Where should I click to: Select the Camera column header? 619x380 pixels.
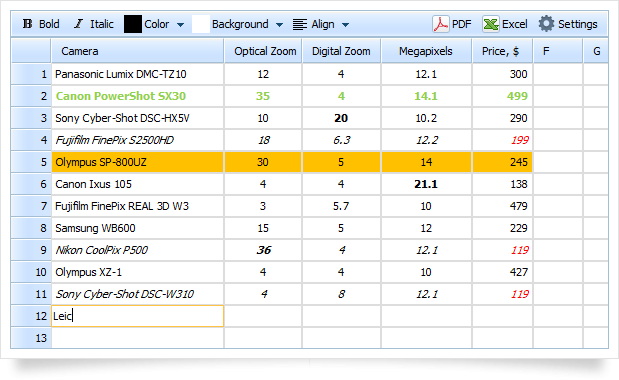click(x=137, y=51)
